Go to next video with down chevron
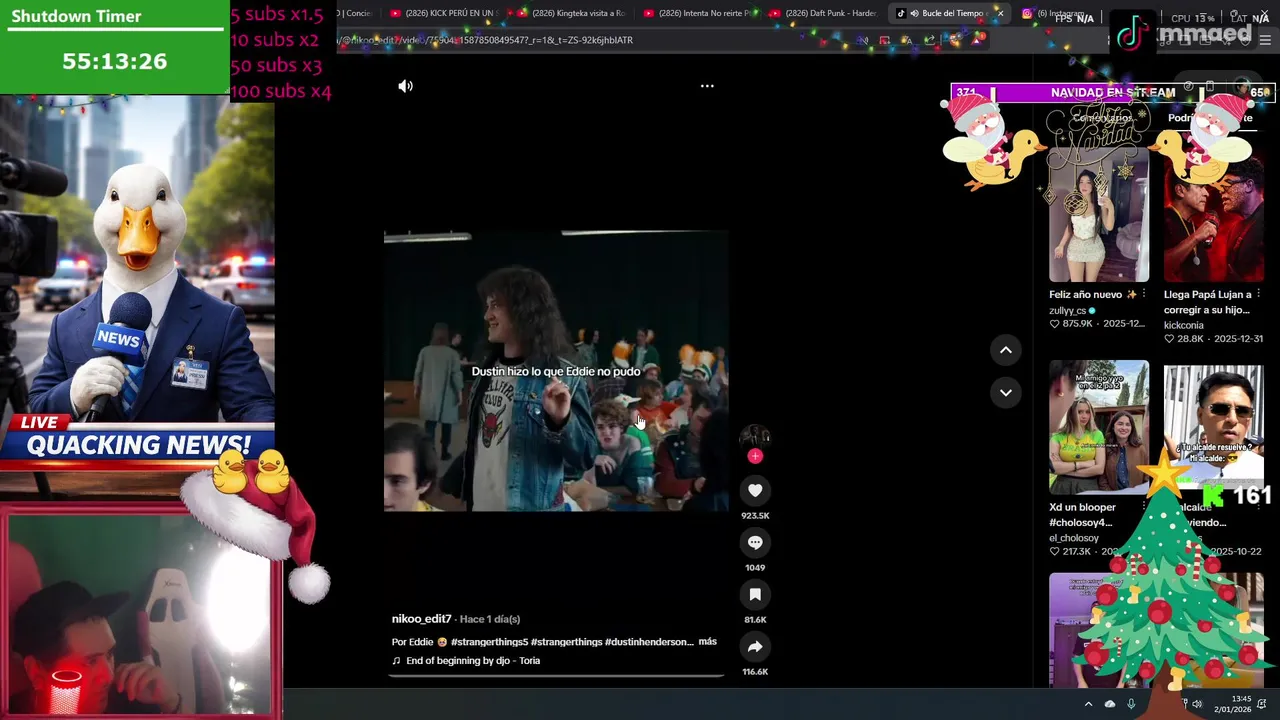Screen dimensions: 1280x720 (1006, 392)
